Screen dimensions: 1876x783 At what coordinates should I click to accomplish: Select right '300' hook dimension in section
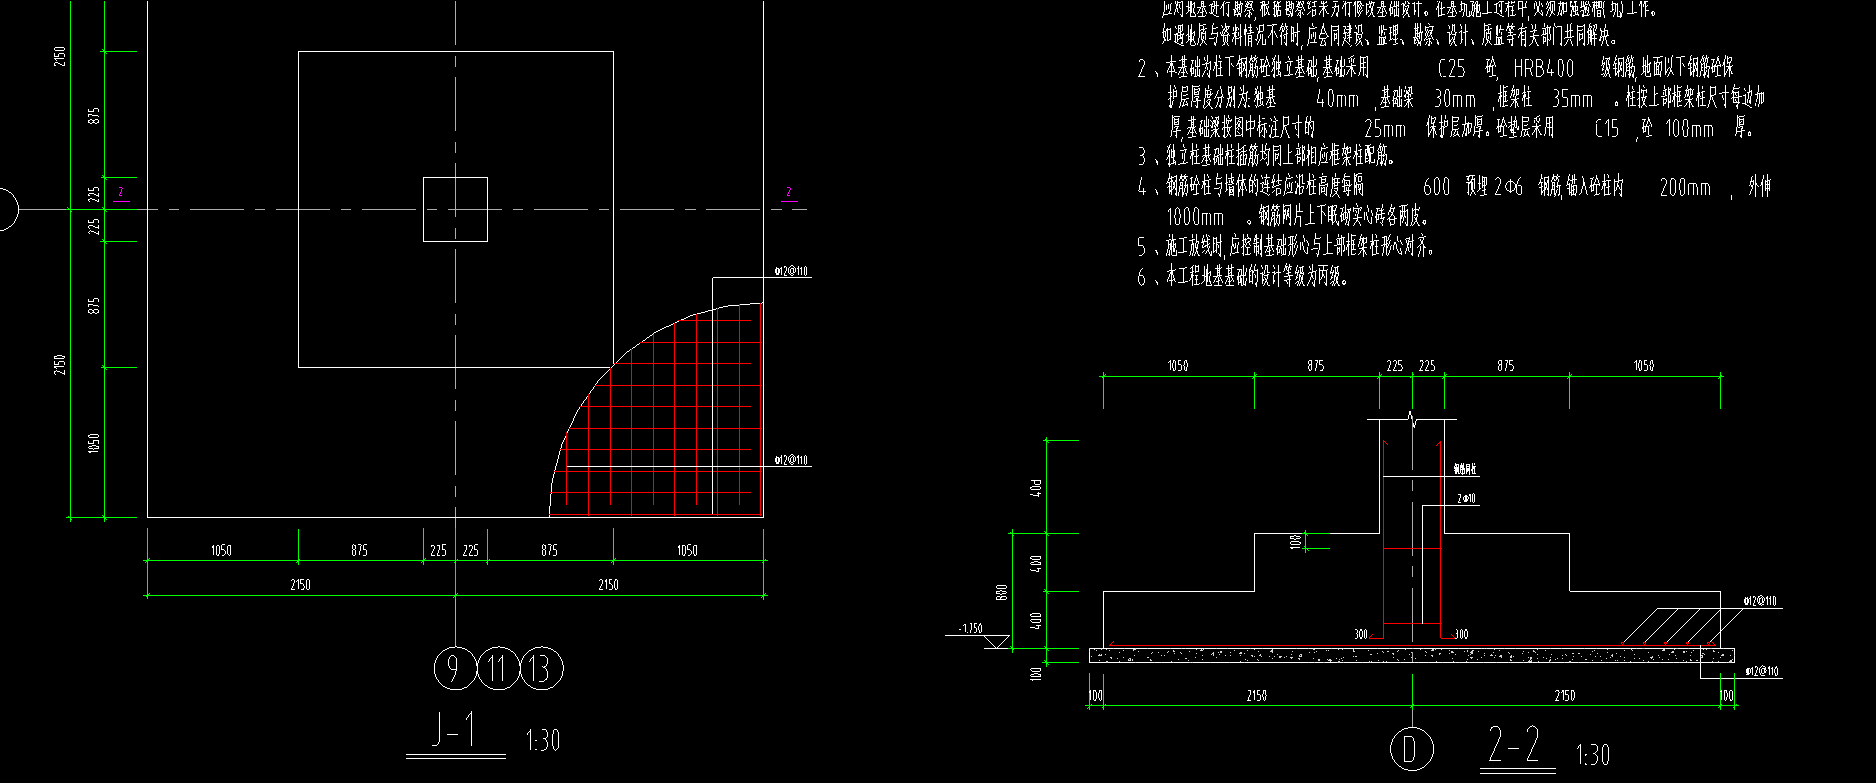point(1461,635)
